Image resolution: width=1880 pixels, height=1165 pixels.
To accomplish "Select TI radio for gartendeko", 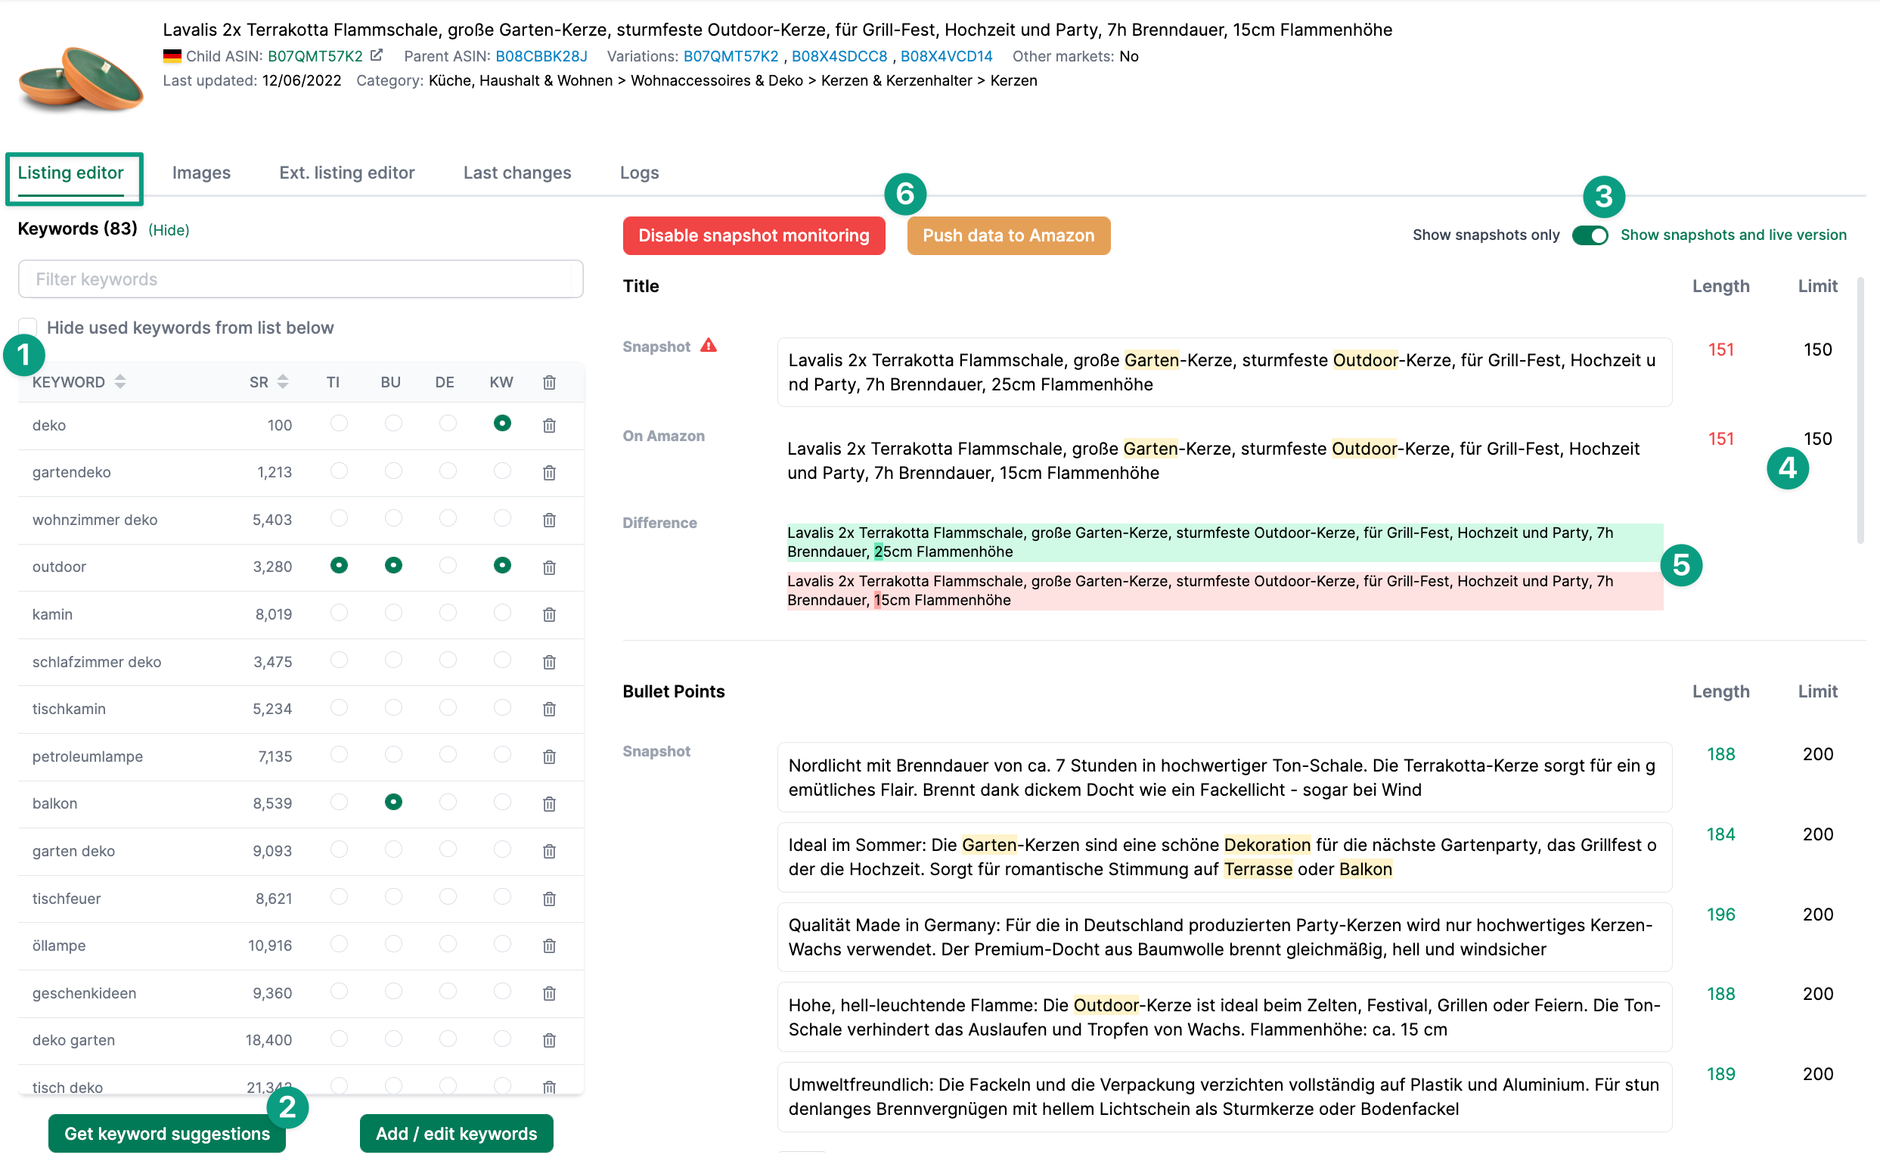I will (339, 471).
